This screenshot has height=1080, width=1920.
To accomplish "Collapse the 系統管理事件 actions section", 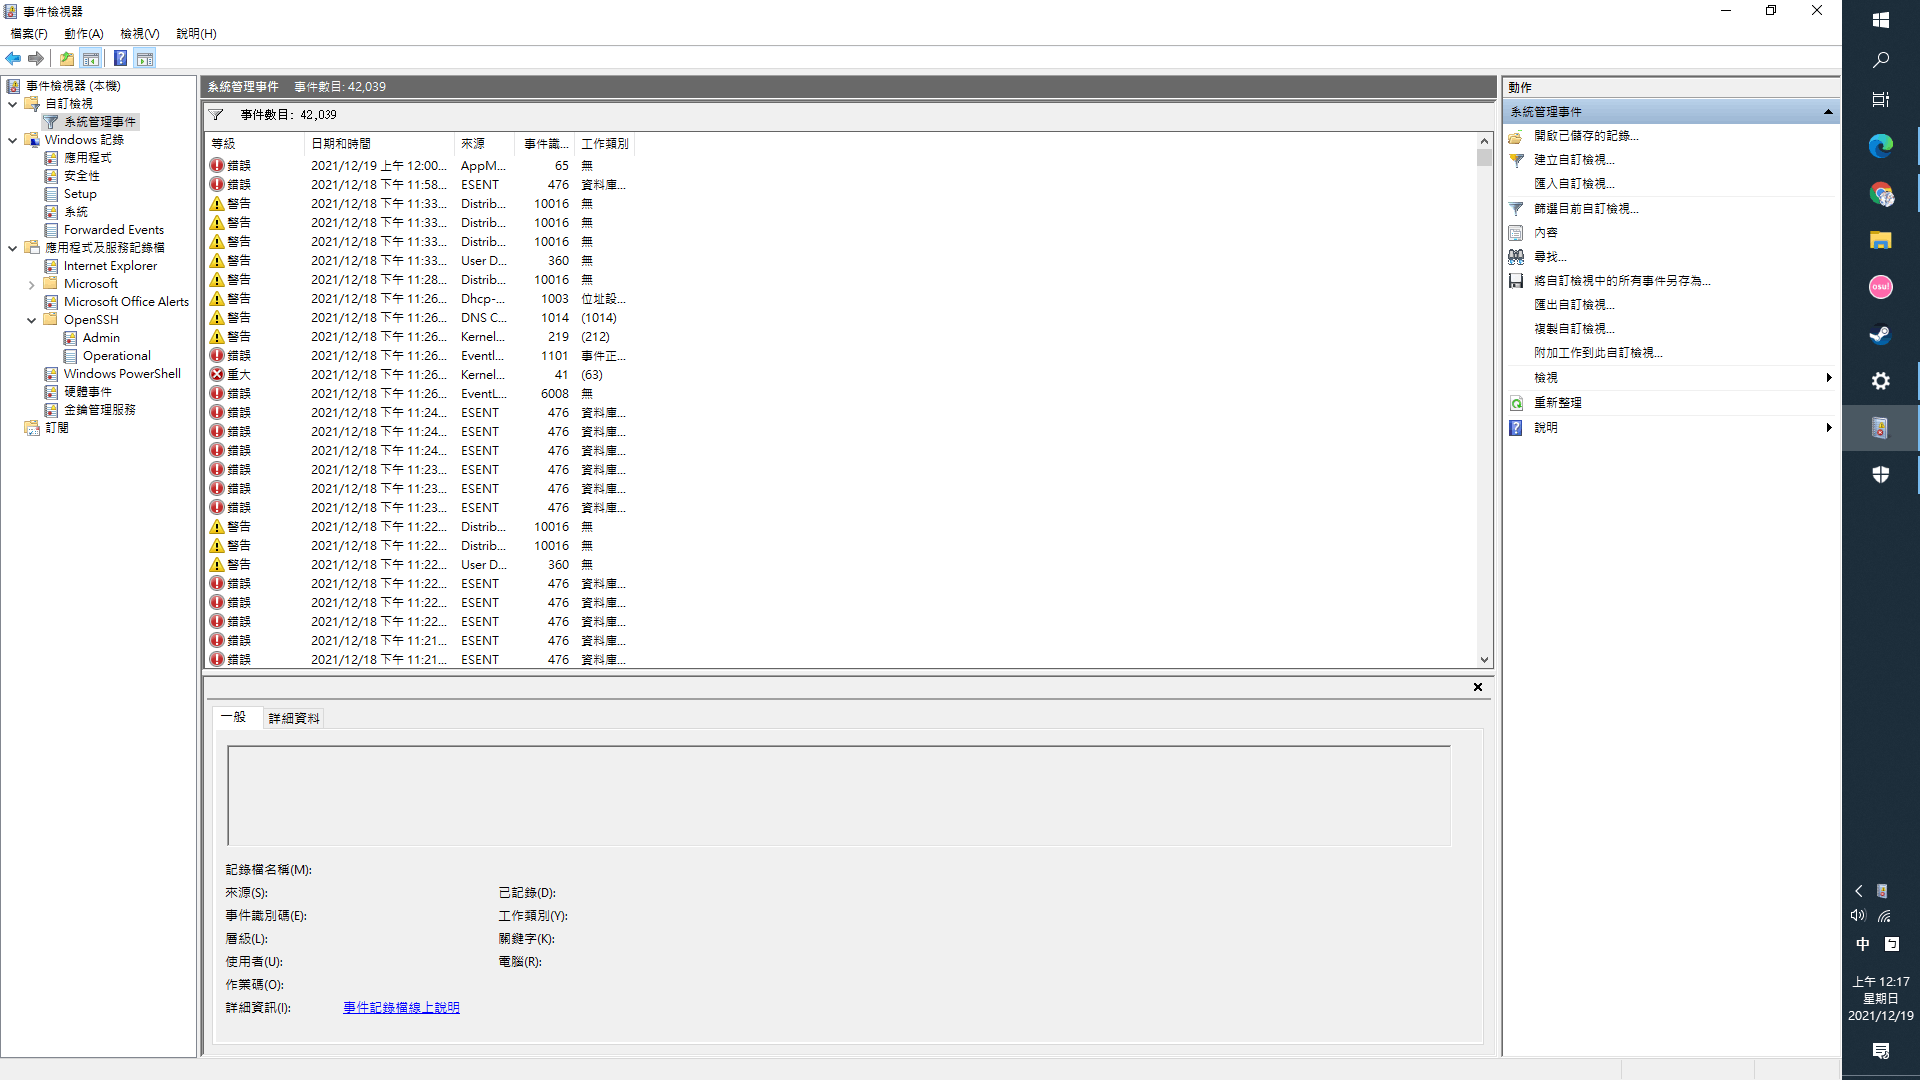I will click(1828, 112).
